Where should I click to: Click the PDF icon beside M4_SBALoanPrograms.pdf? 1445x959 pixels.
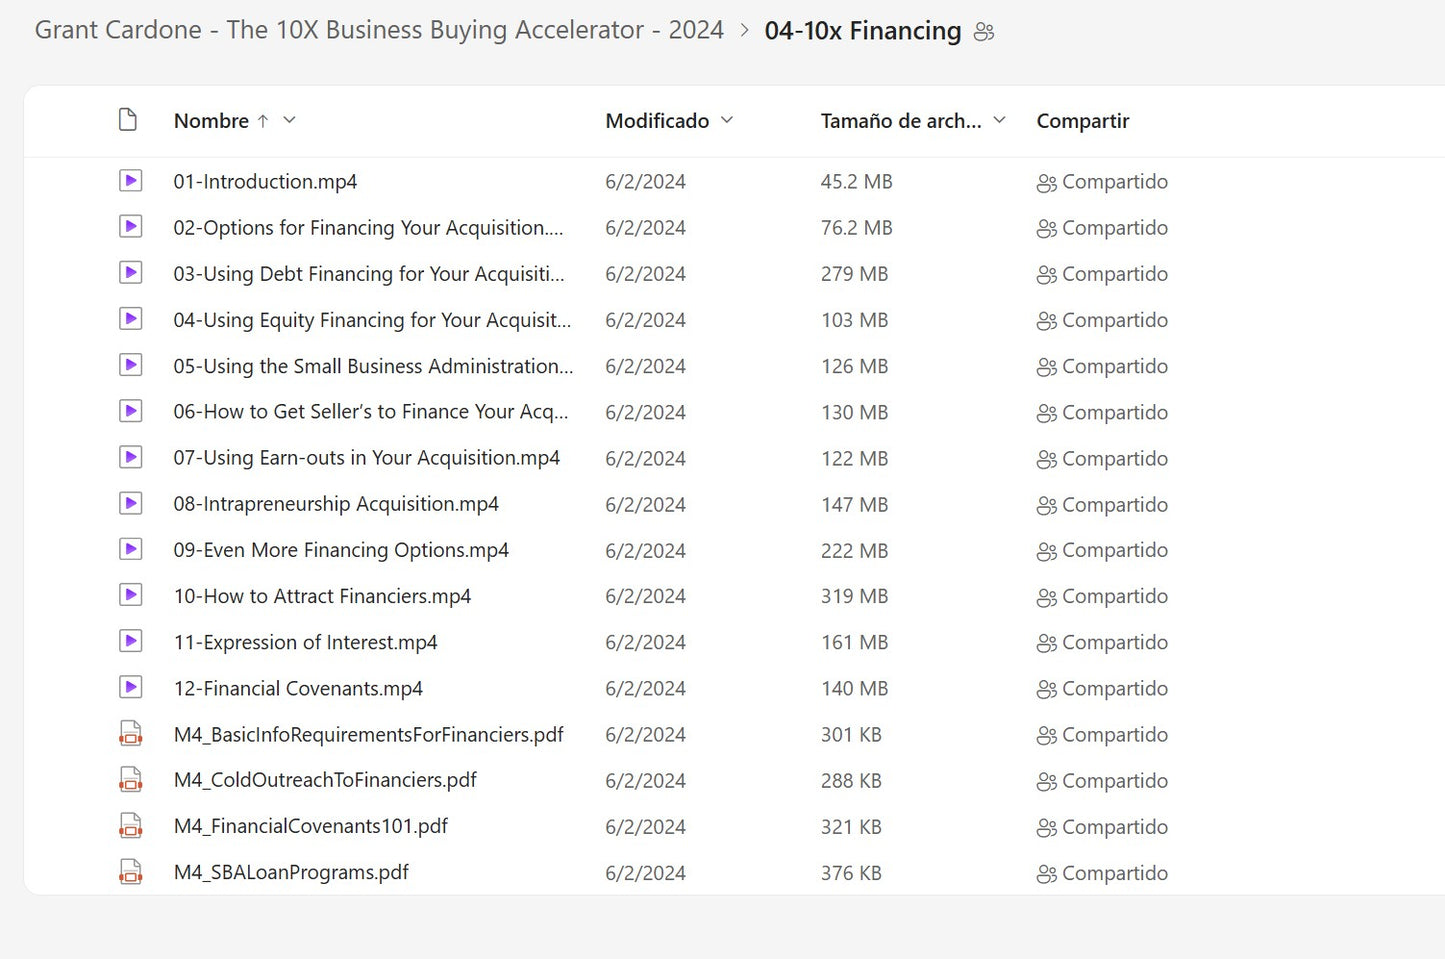pos(130,872)
